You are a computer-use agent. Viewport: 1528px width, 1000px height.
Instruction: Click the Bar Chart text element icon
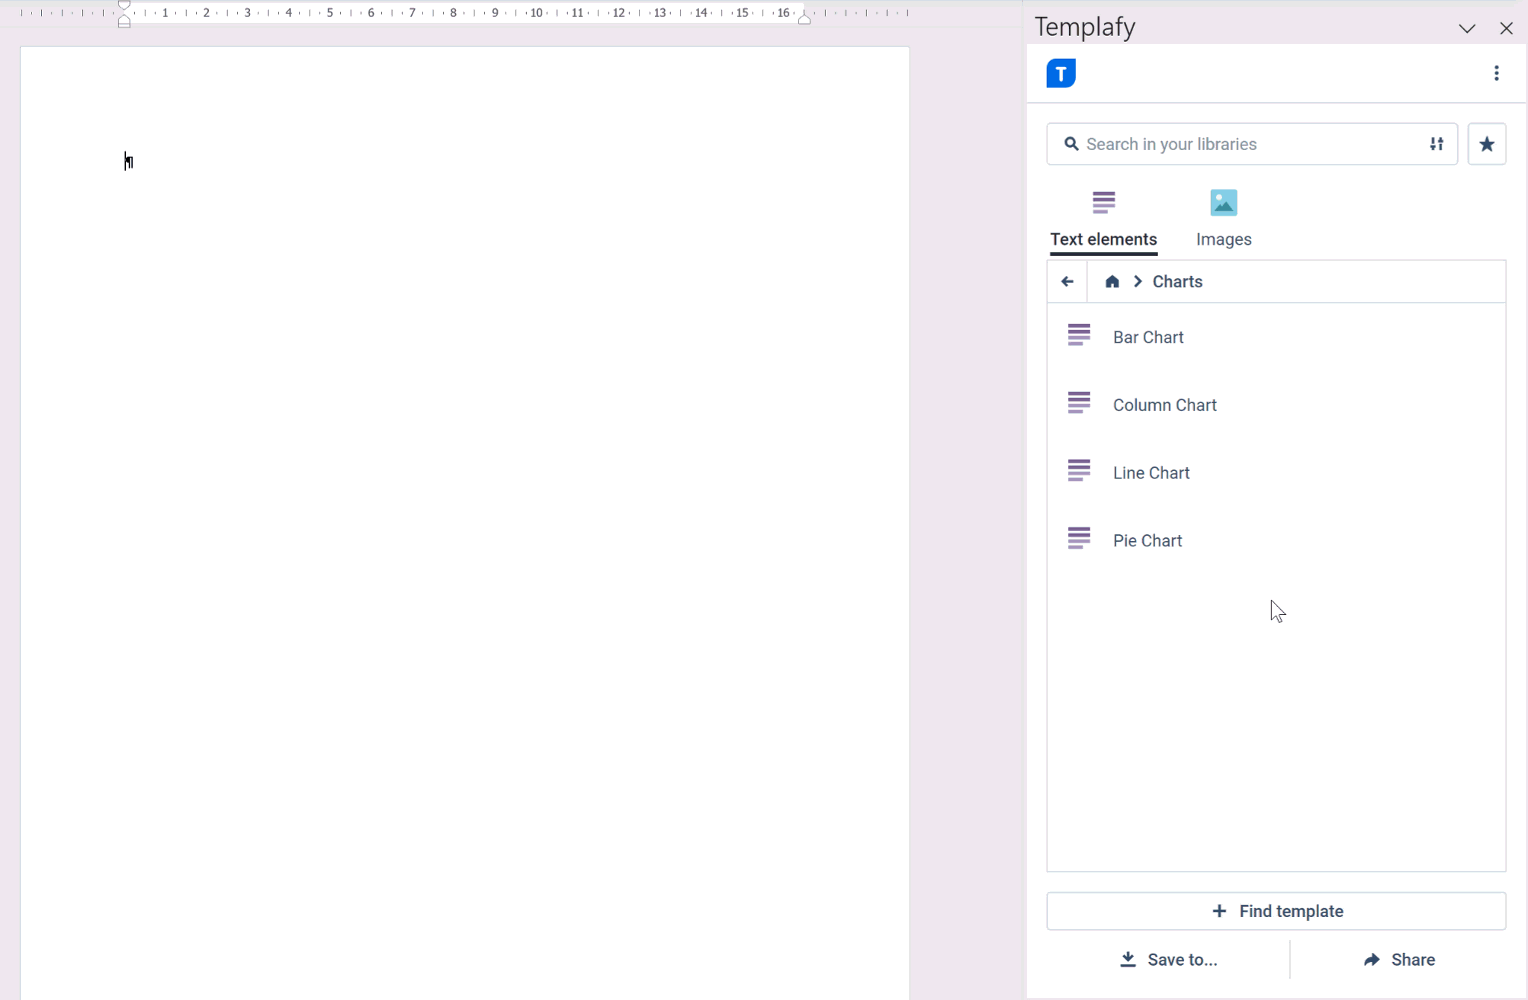click(1078, 335)
